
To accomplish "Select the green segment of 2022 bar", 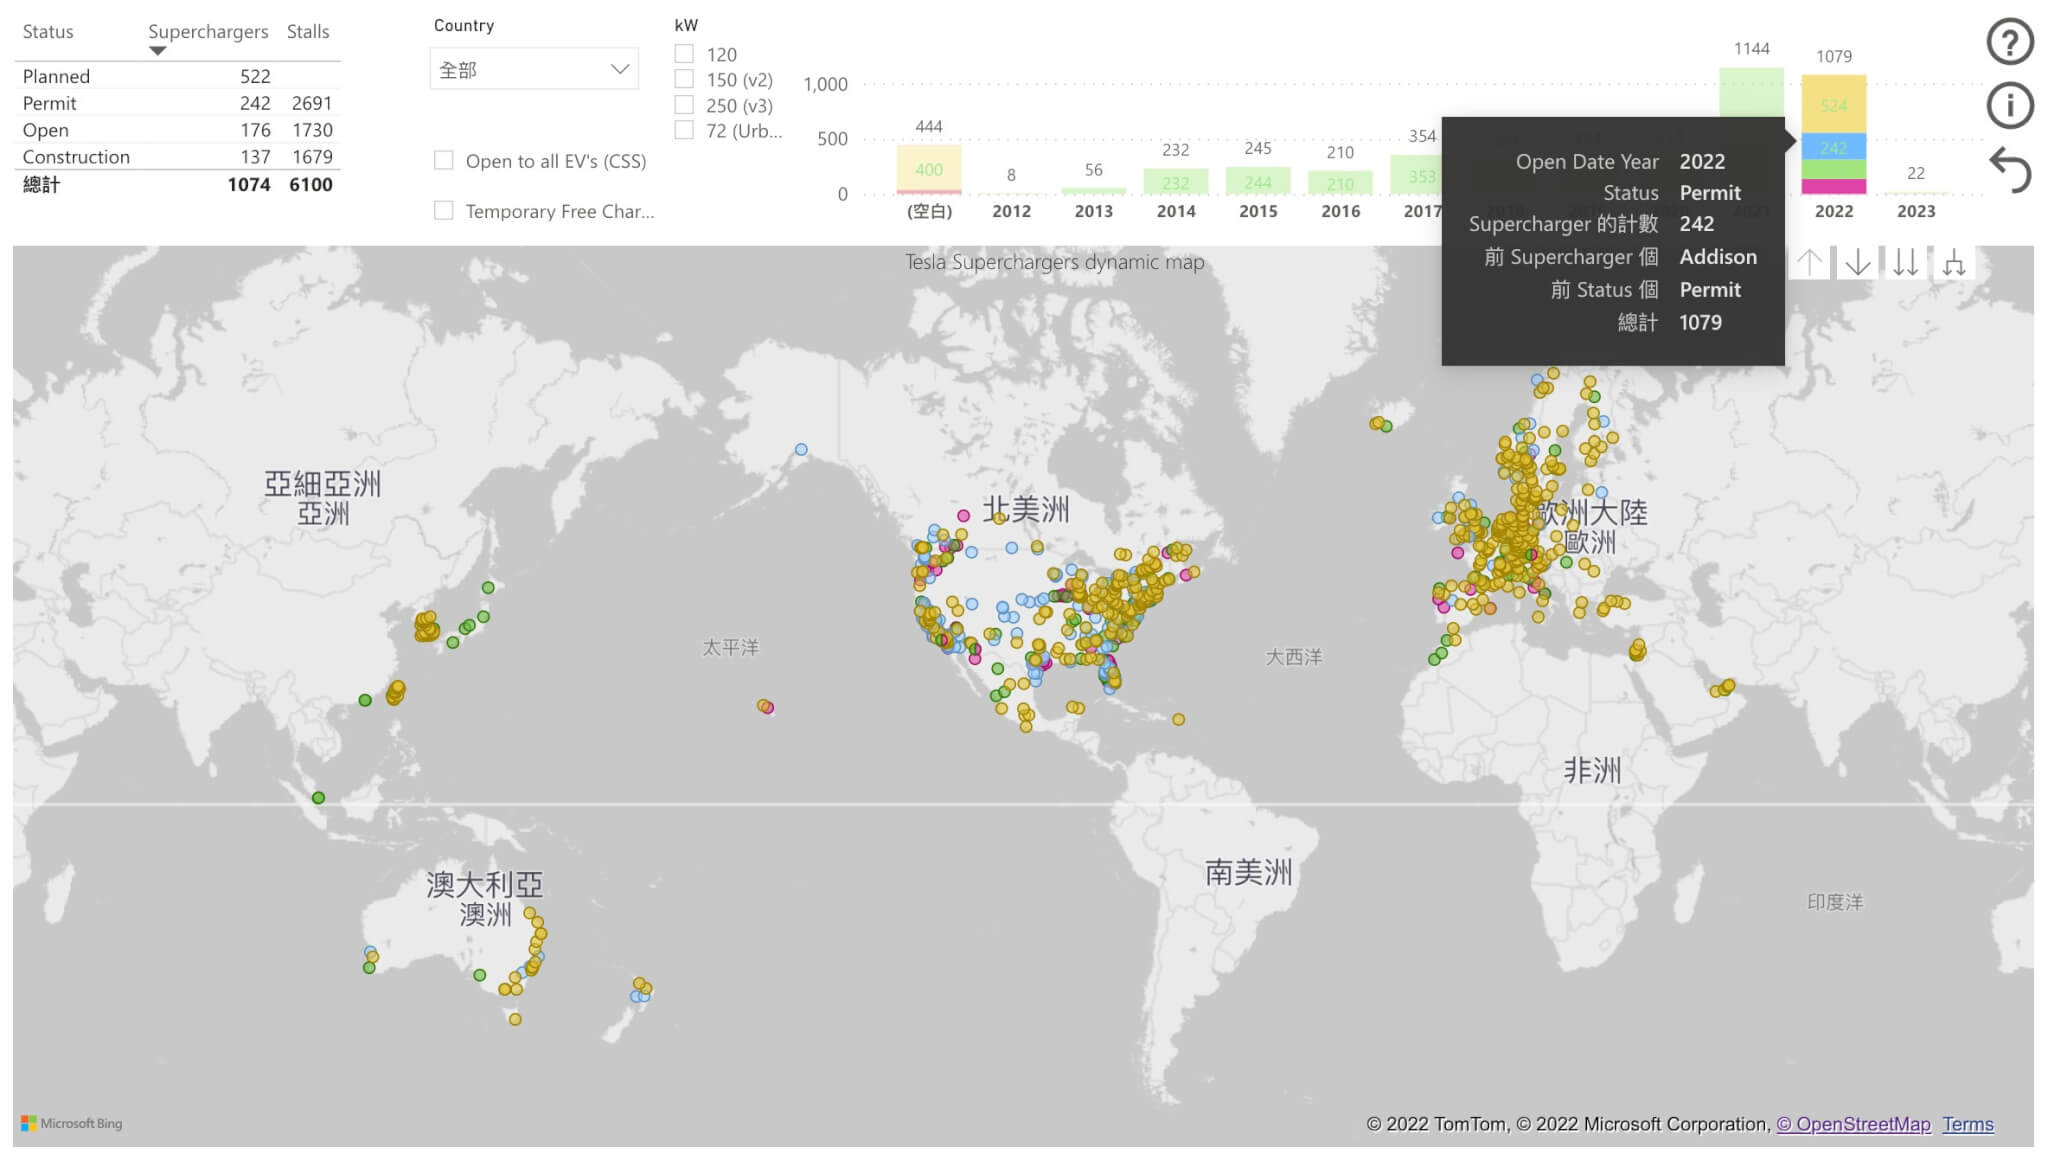I will click(x=1834, y=170).
